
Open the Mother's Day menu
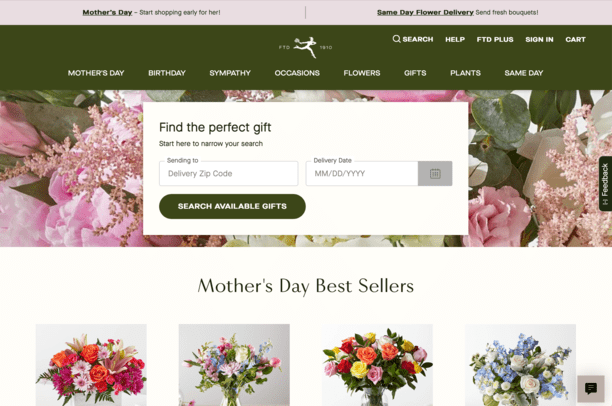tap(96, 73)
